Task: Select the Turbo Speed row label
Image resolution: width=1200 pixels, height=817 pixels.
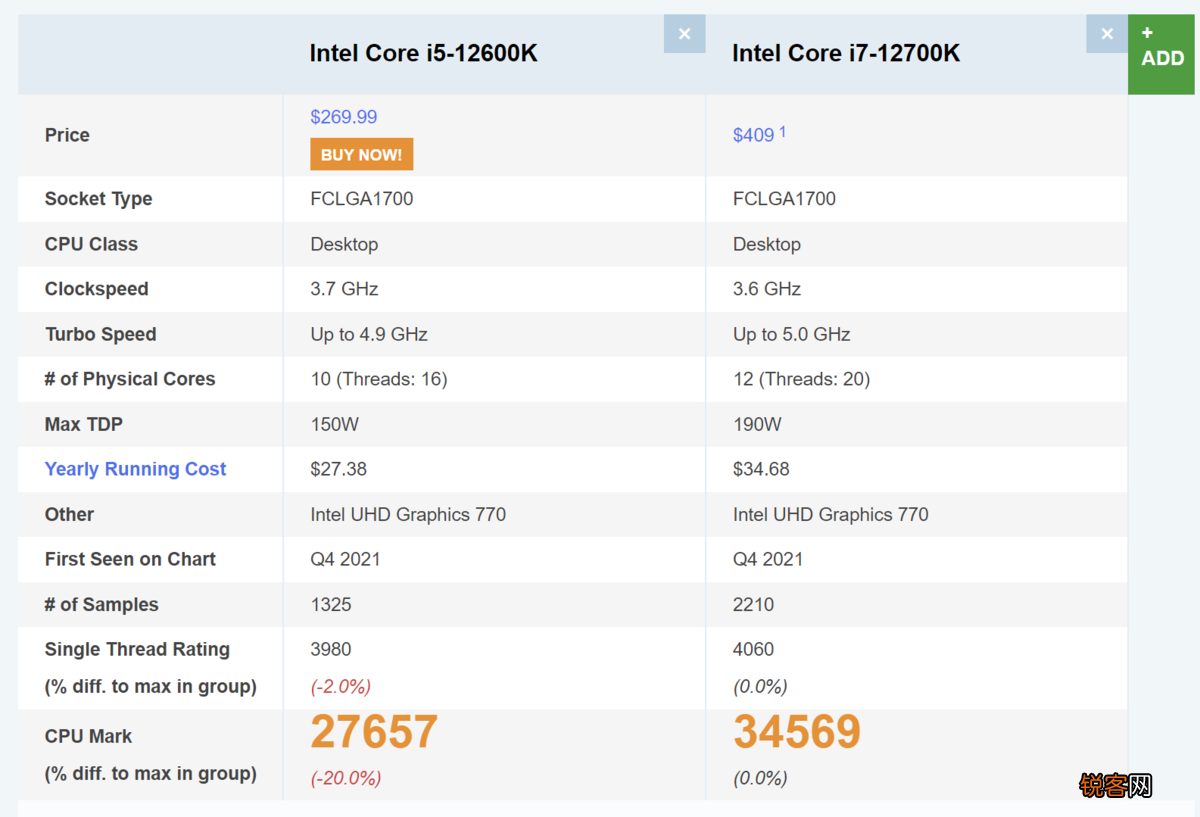Action: click(x=100, y=334)
